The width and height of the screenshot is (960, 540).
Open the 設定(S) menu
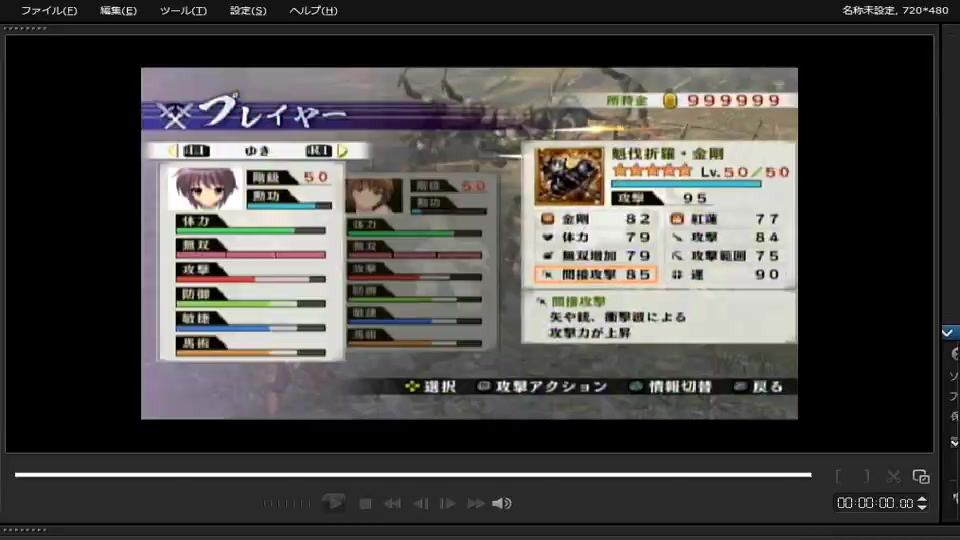click(x=248, y=10)
